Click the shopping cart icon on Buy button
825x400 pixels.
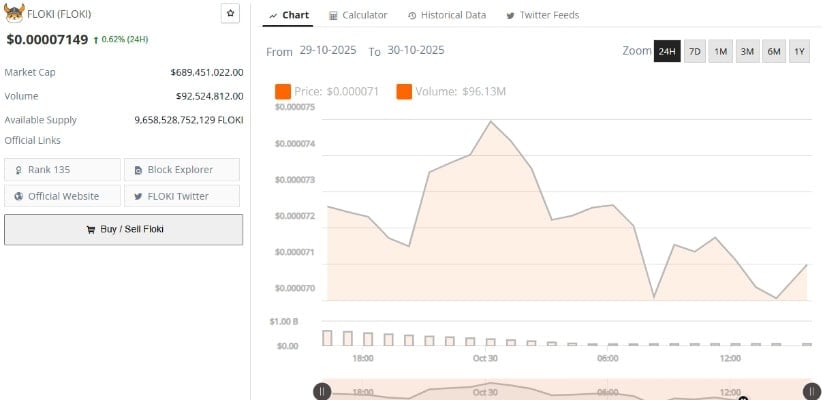point(91,229)
